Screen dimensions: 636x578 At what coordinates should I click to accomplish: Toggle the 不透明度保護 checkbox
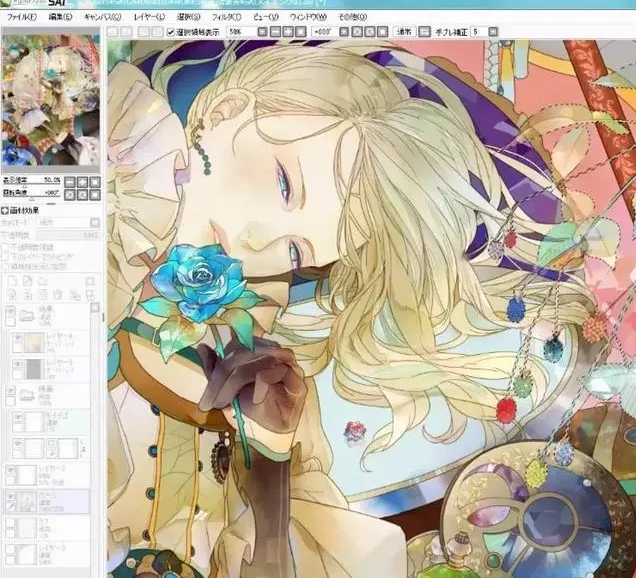click(5, 247)
